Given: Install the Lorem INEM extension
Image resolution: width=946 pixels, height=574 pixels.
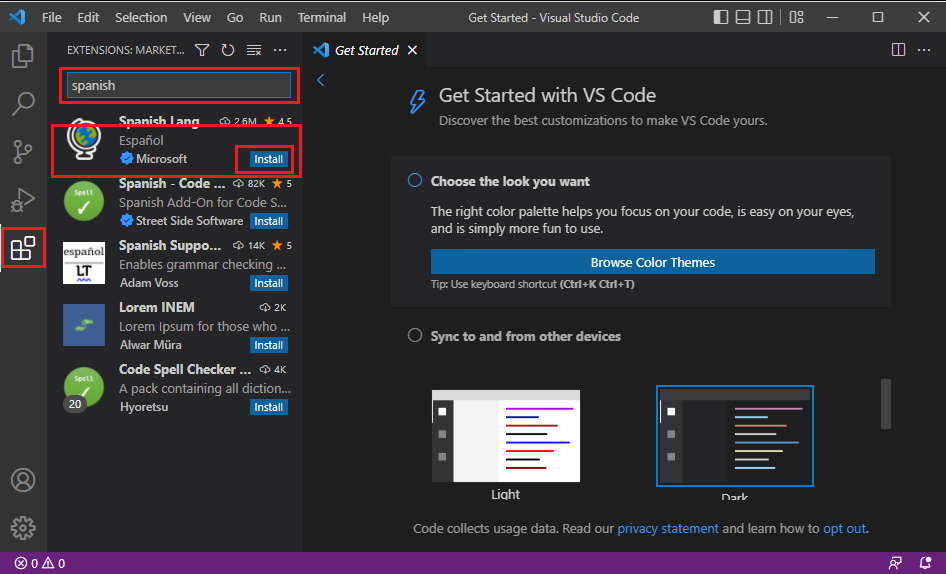Looking at the screenshot, I should tap(268, 345).
